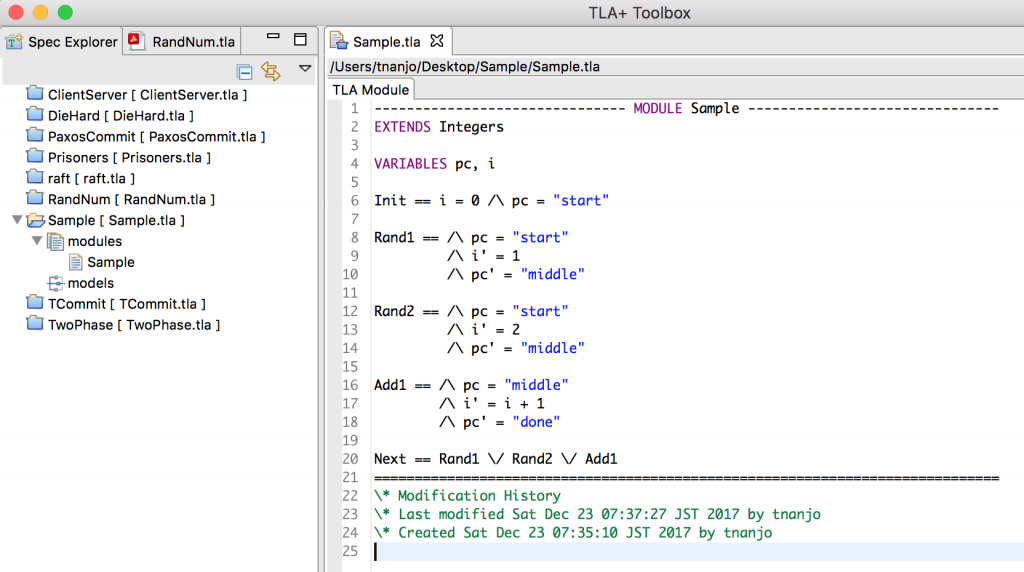Click the 'Last modified' comment line
Screen dimensions: 1024x572
[597, 514]
